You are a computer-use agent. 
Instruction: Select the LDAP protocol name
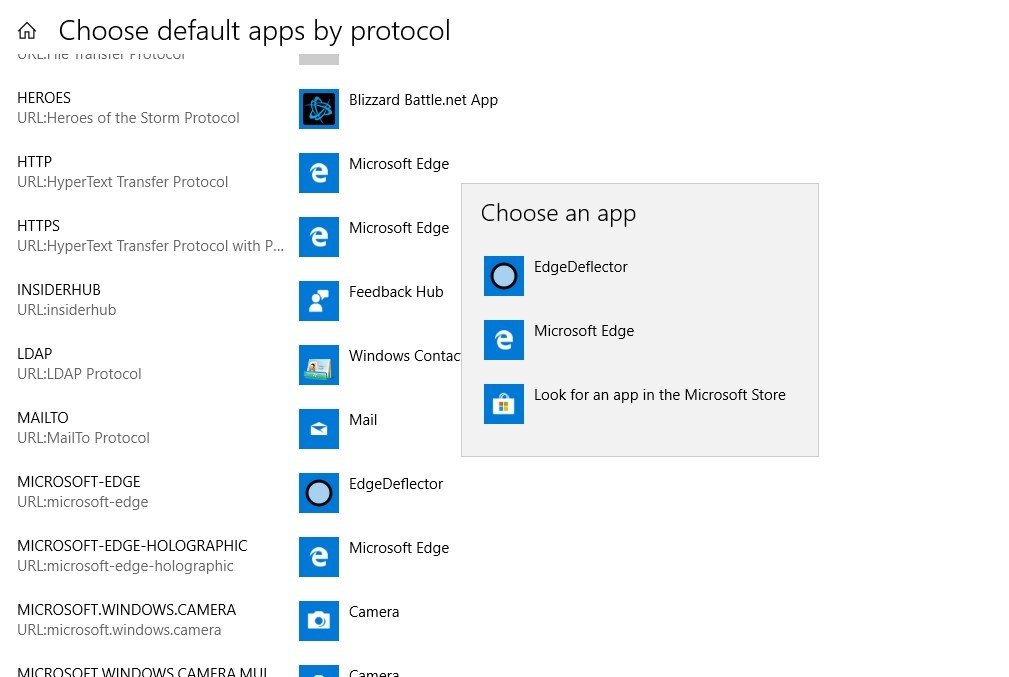tap(35, 354)
